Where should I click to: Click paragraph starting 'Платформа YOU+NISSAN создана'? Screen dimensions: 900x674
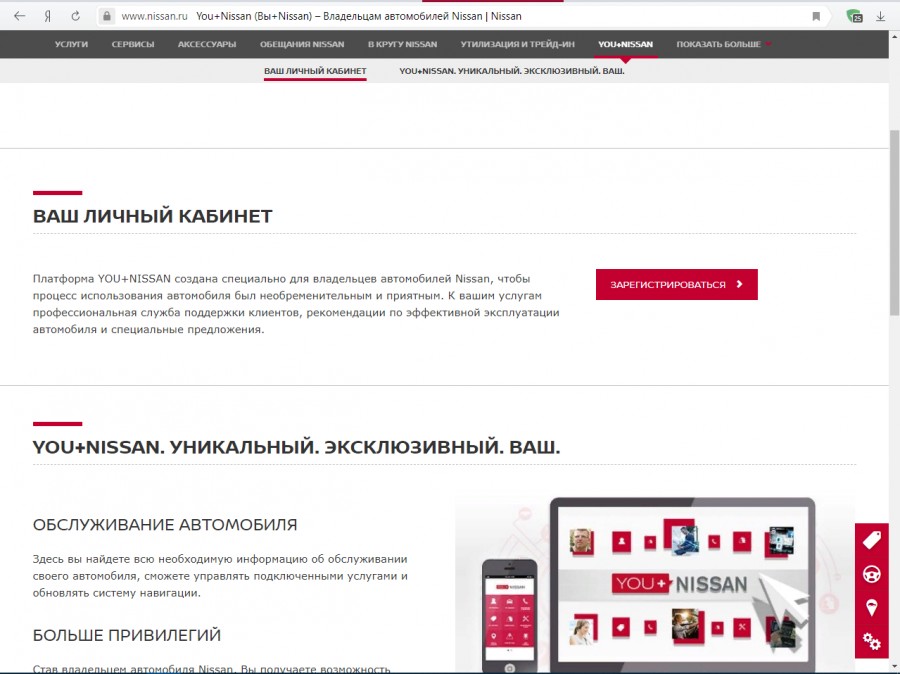point(296,304)
